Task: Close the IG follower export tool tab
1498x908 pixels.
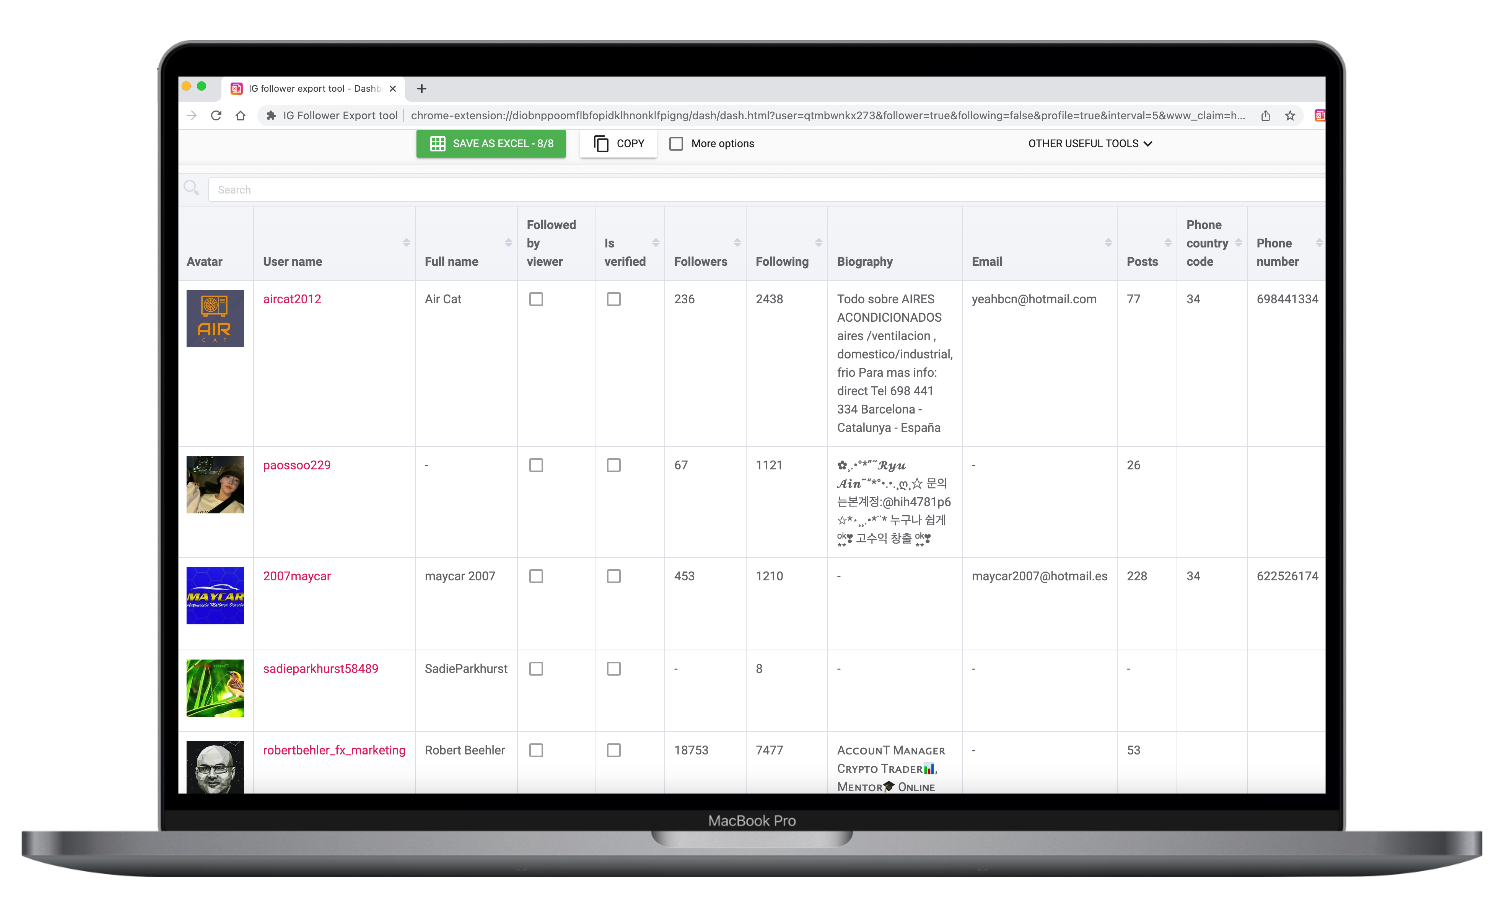Action: pos(393,89)
